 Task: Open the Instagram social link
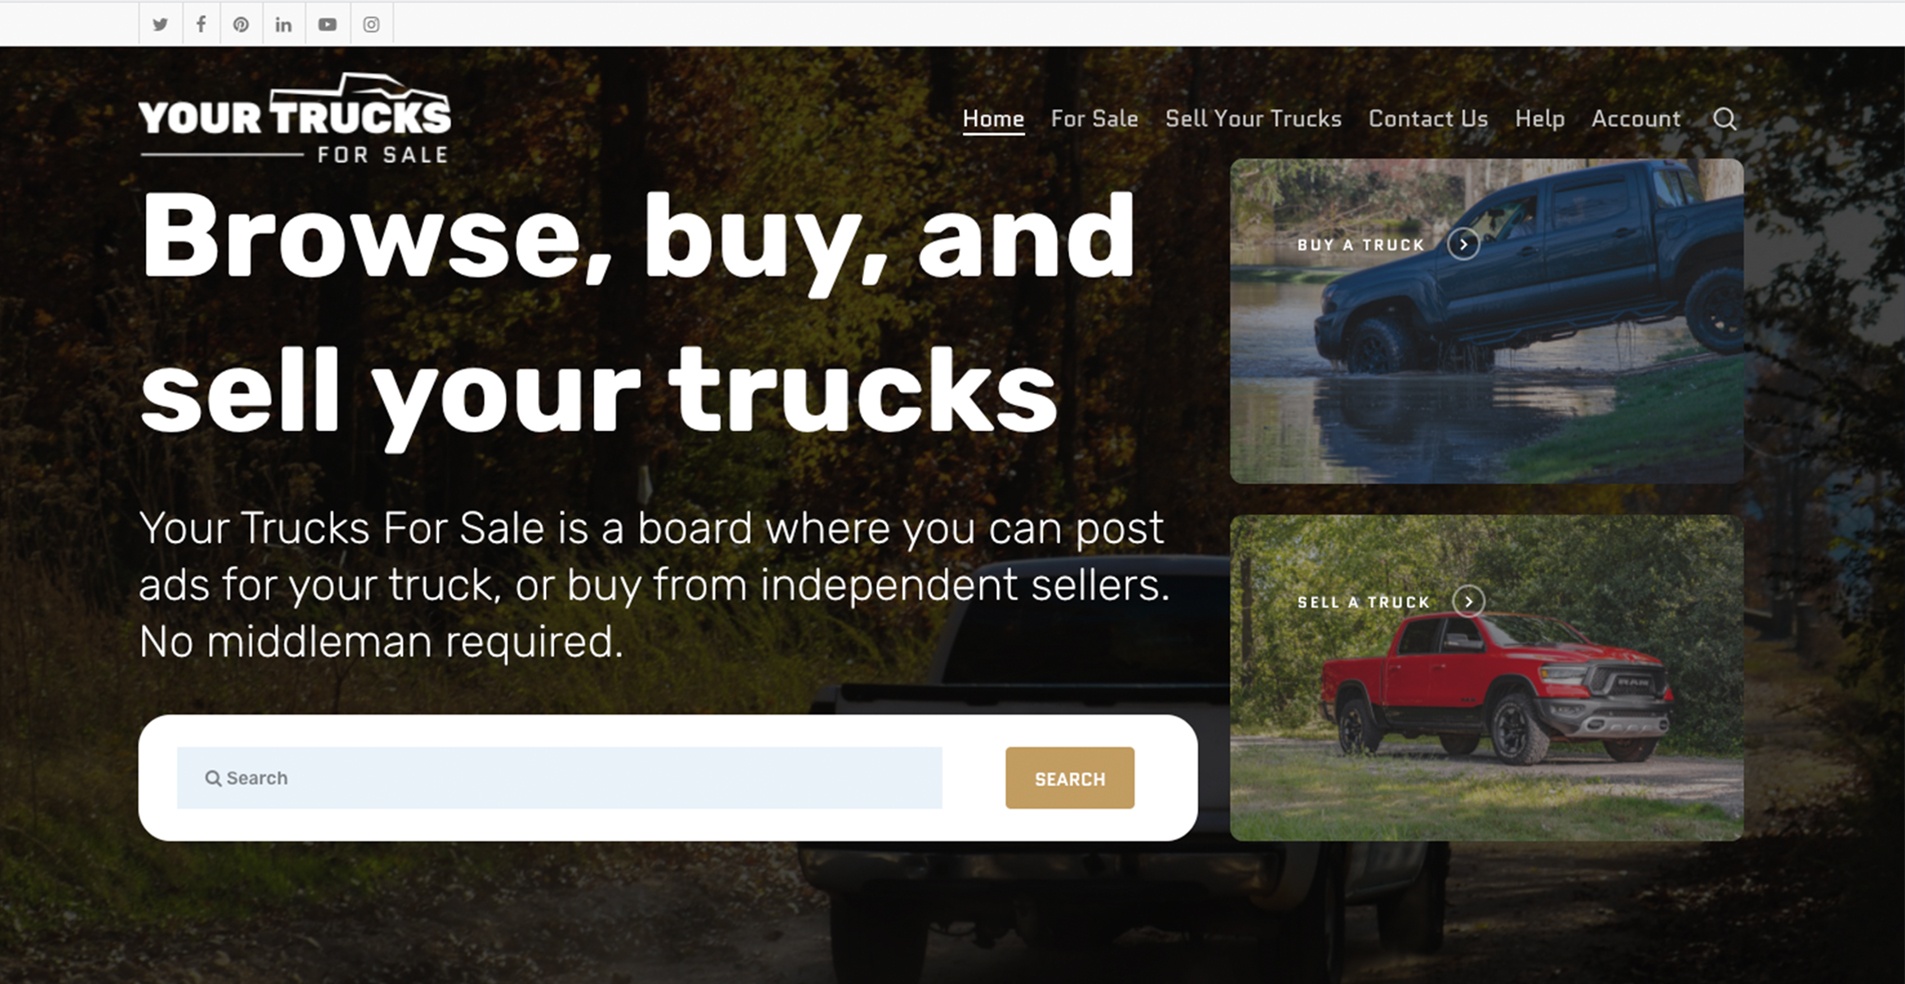click(371, 25)
